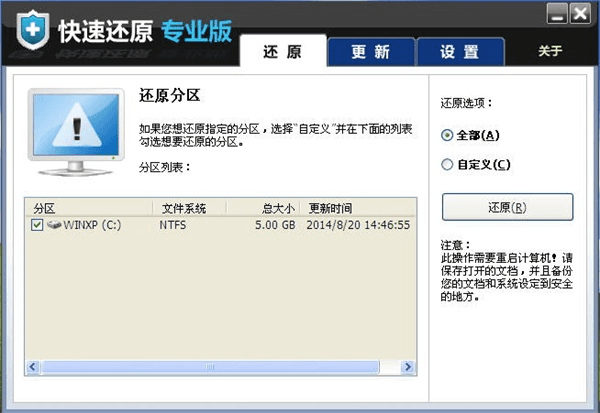Click the 快速还原 专业版 title text
Image resolution: width=600 pixels, height=413 pixels.
[x=145, y=31]
